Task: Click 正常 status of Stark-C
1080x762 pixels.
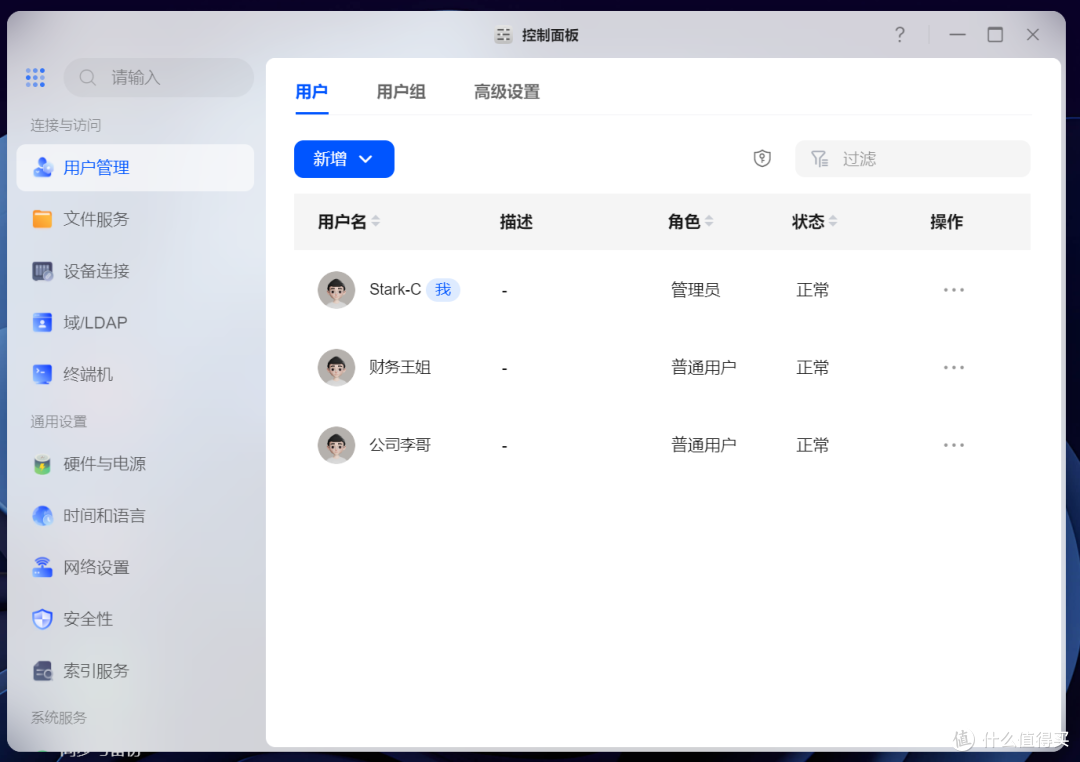Action: point(813,290)
